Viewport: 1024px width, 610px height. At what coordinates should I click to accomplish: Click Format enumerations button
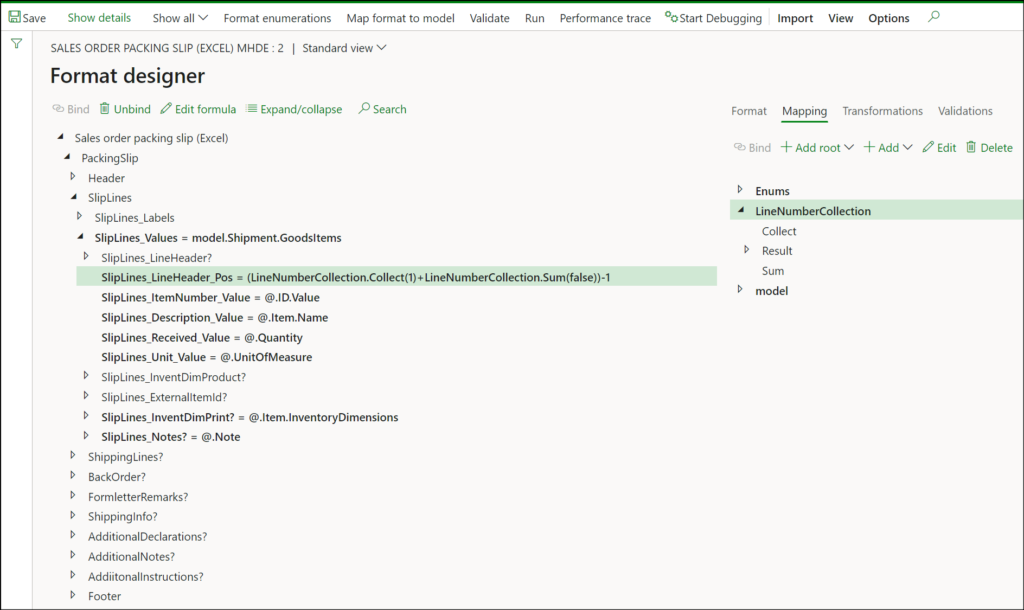(x=277, y=18)
